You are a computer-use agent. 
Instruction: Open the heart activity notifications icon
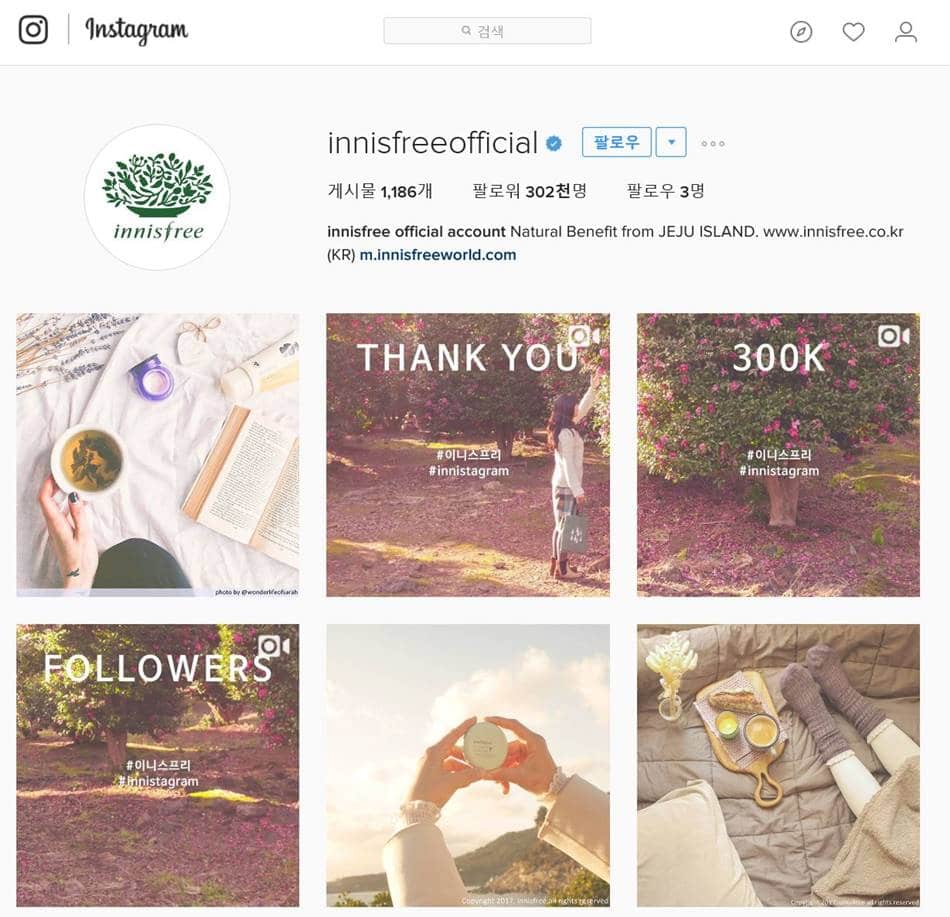(853, 31)
